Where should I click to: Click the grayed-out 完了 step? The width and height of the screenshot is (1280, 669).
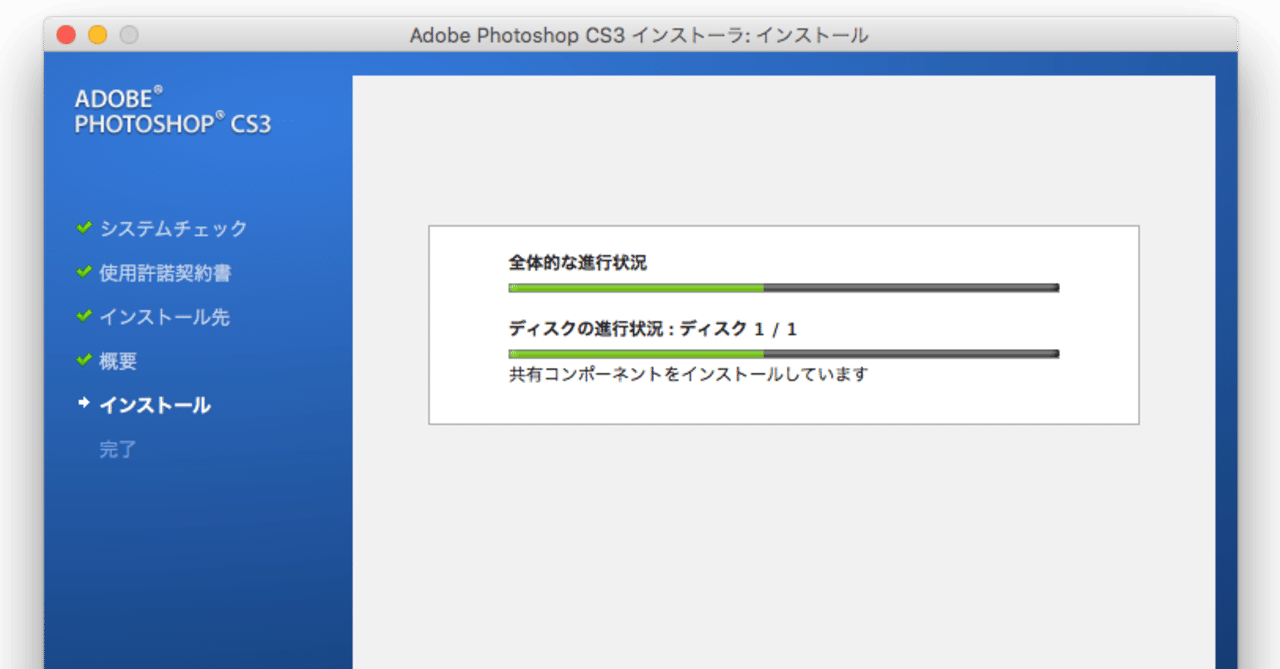click(x=119, y=448)
